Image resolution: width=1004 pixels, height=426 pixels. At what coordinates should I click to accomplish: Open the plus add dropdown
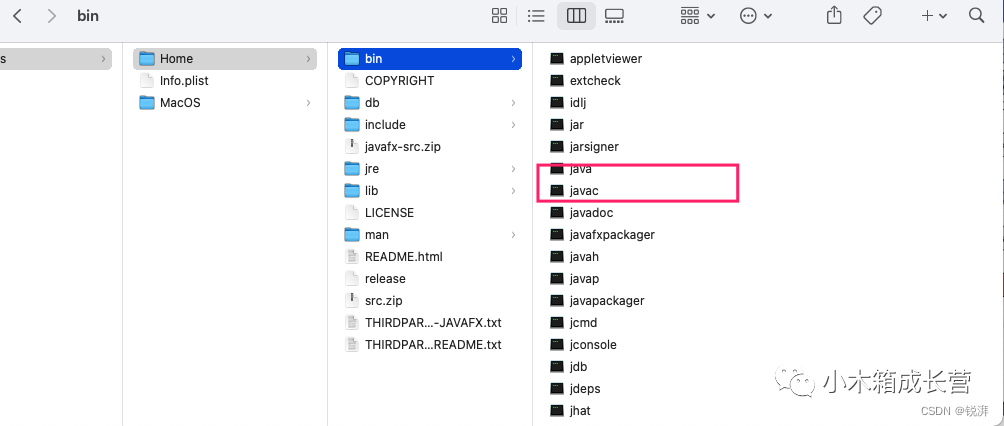pos(934,16)
